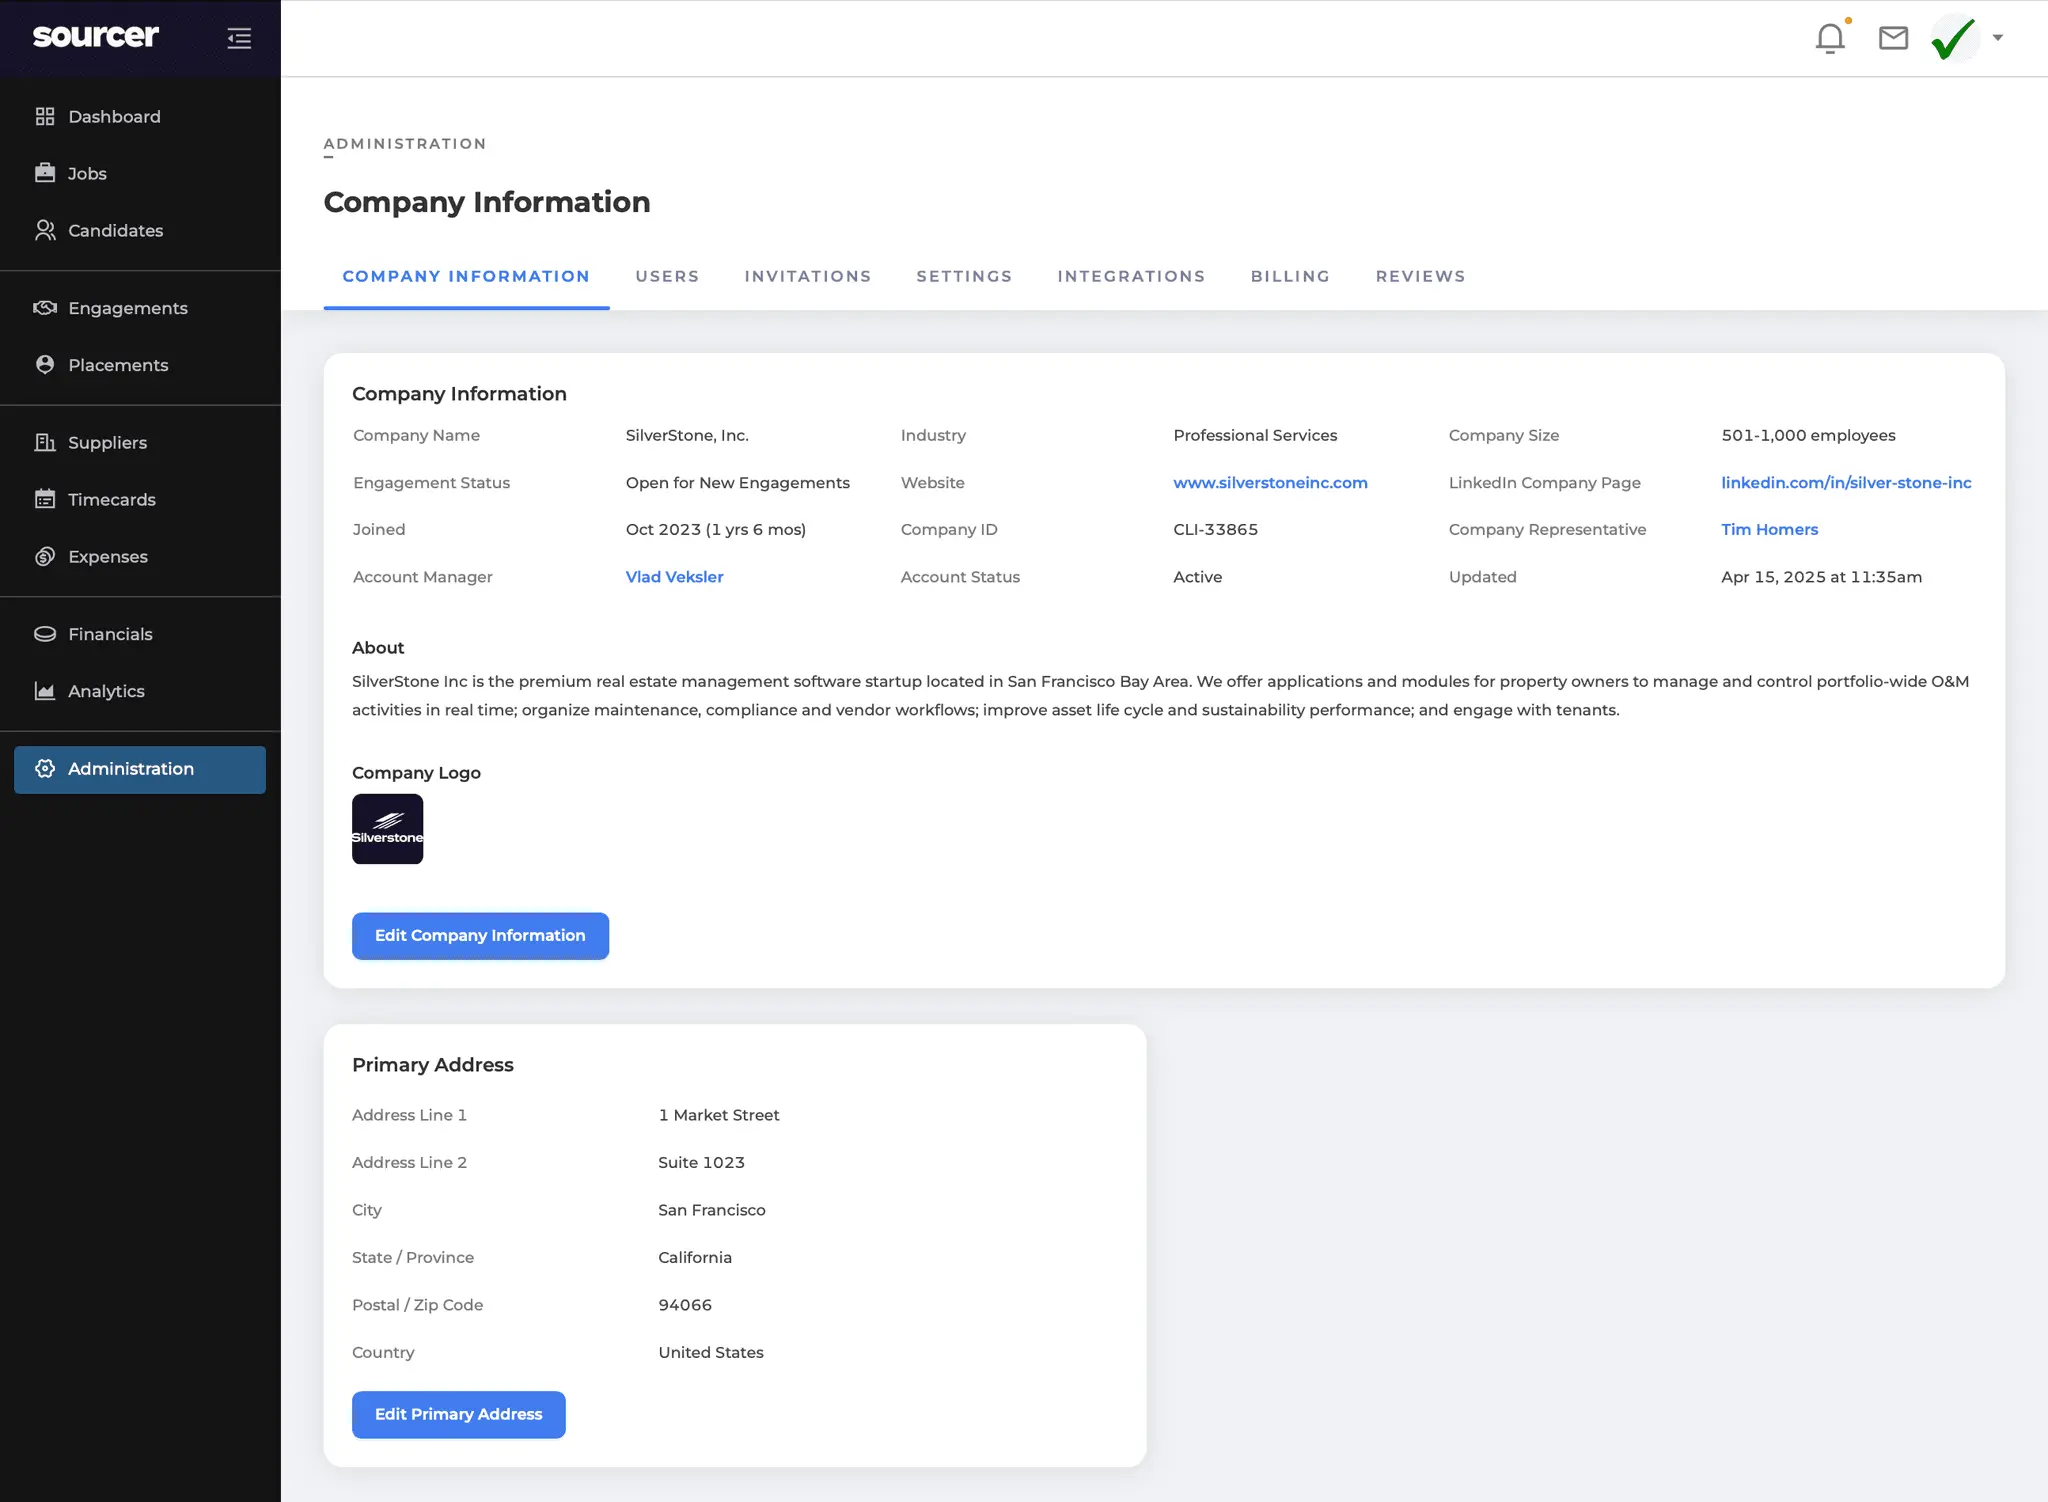The image size is (2048, 1502).
Task: Open the Reviews tab
Action: [x=1420, y=276]
